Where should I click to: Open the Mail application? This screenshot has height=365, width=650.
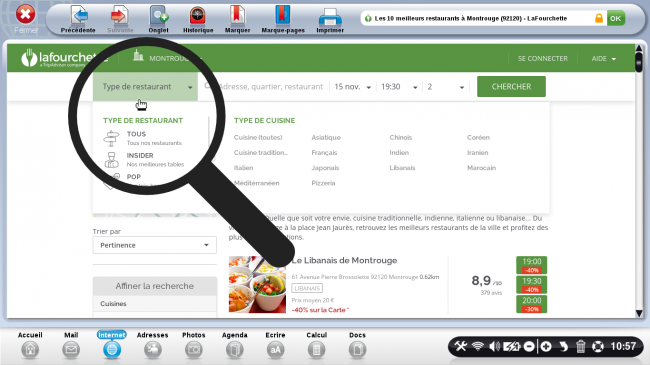[71, 346]
